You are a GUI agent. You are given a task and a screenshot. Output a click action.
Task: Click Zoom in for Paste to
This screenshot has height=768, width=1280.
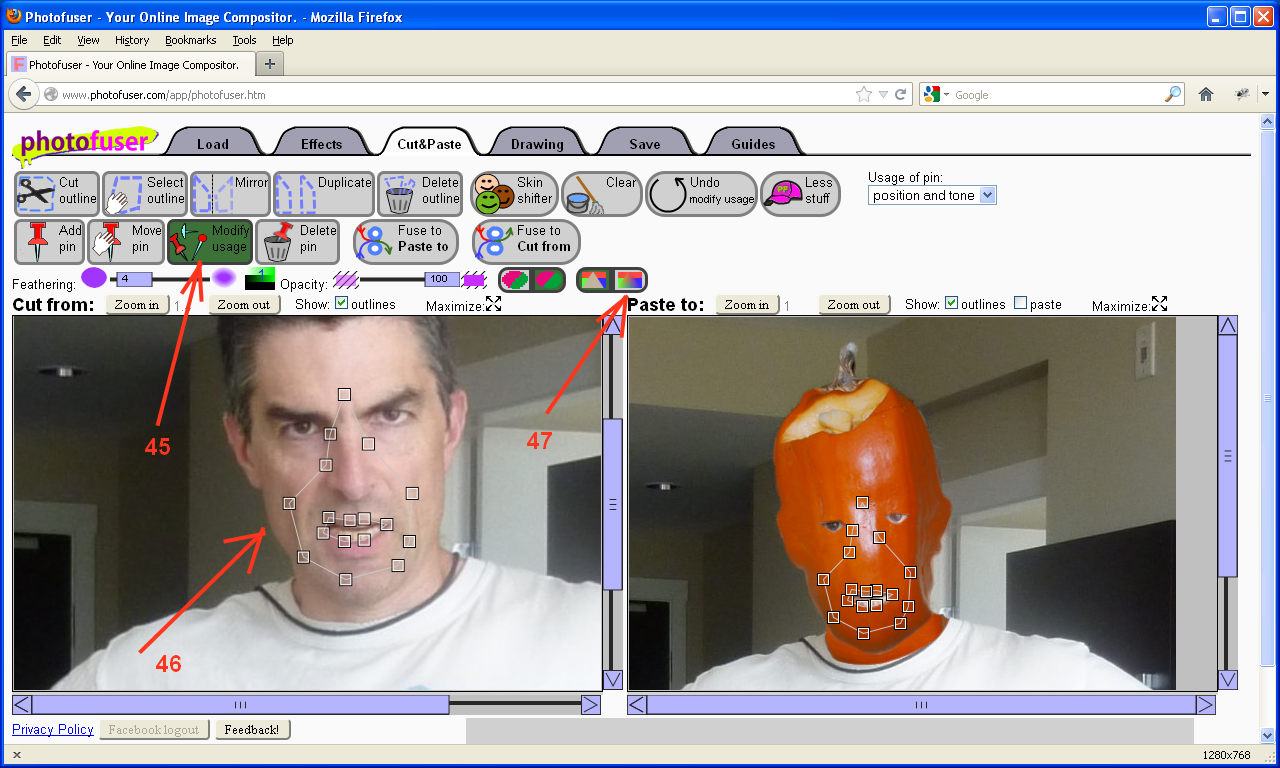[x=747, y=304]
